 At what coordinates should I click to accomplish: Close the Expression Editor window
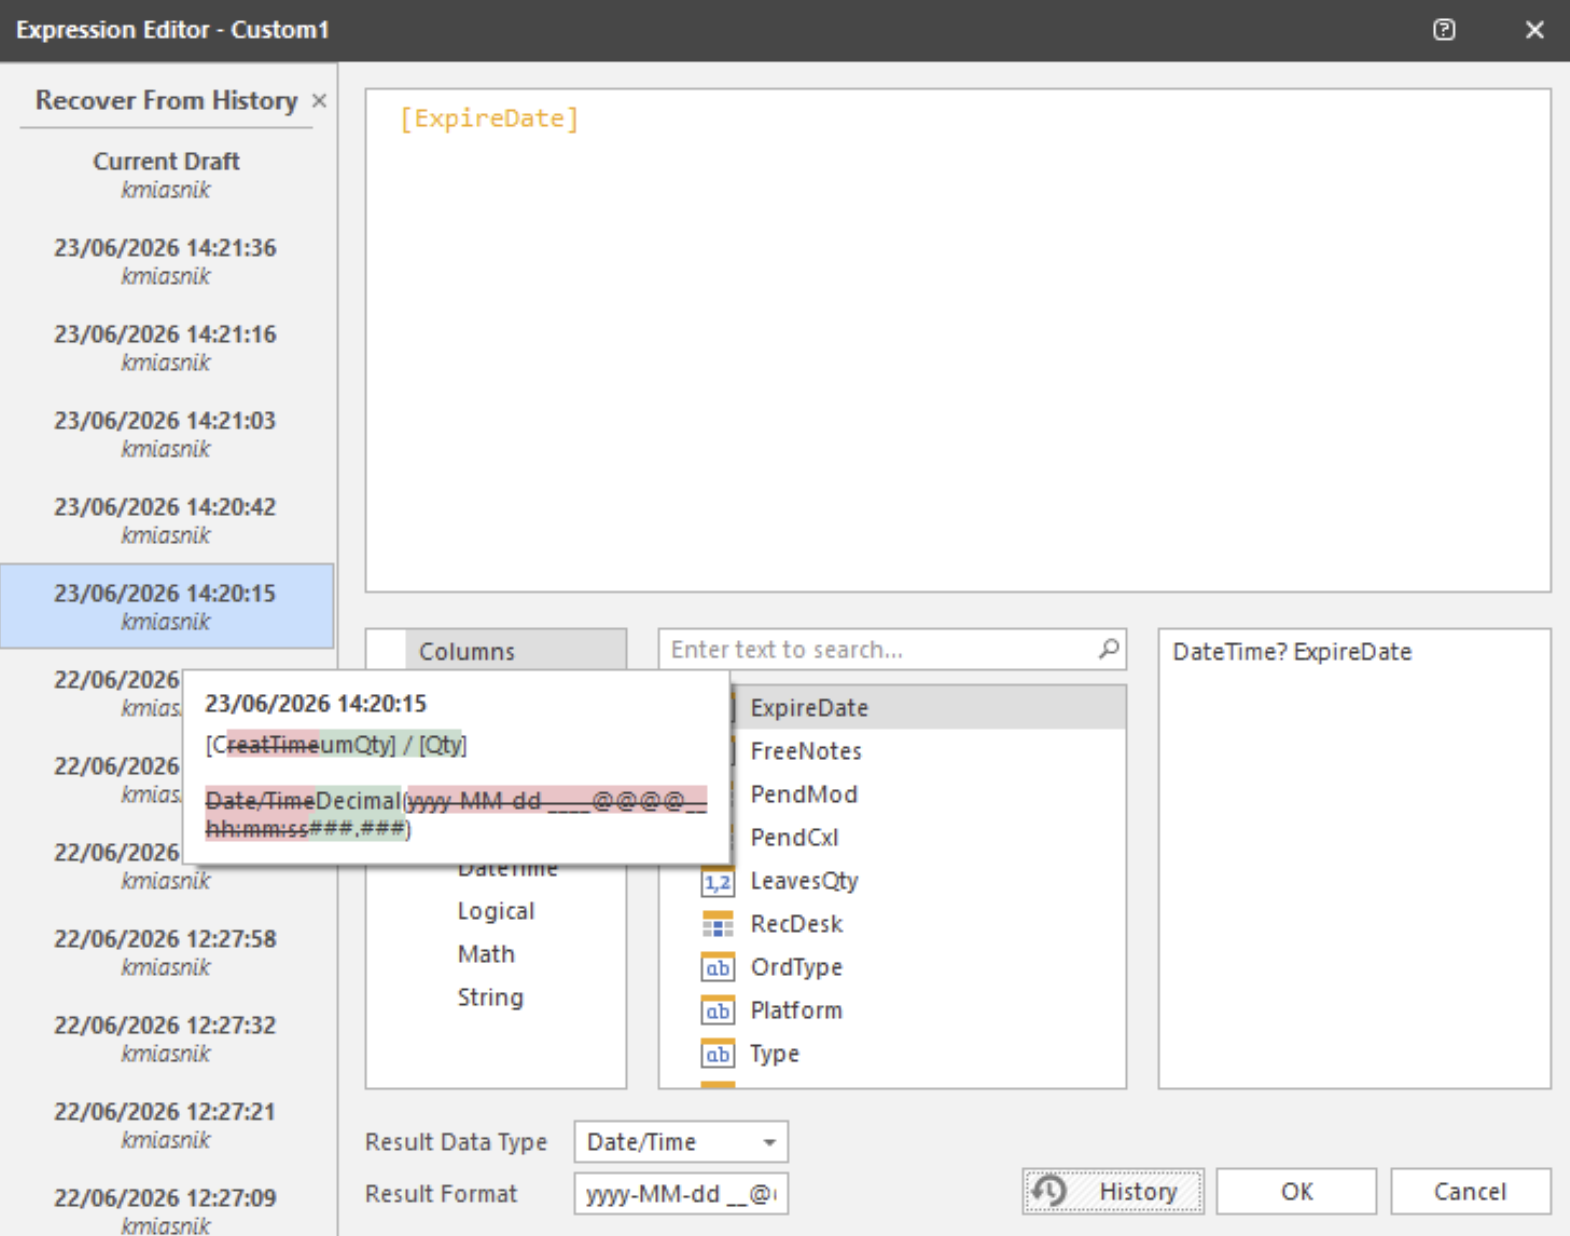click(1535, 30)
